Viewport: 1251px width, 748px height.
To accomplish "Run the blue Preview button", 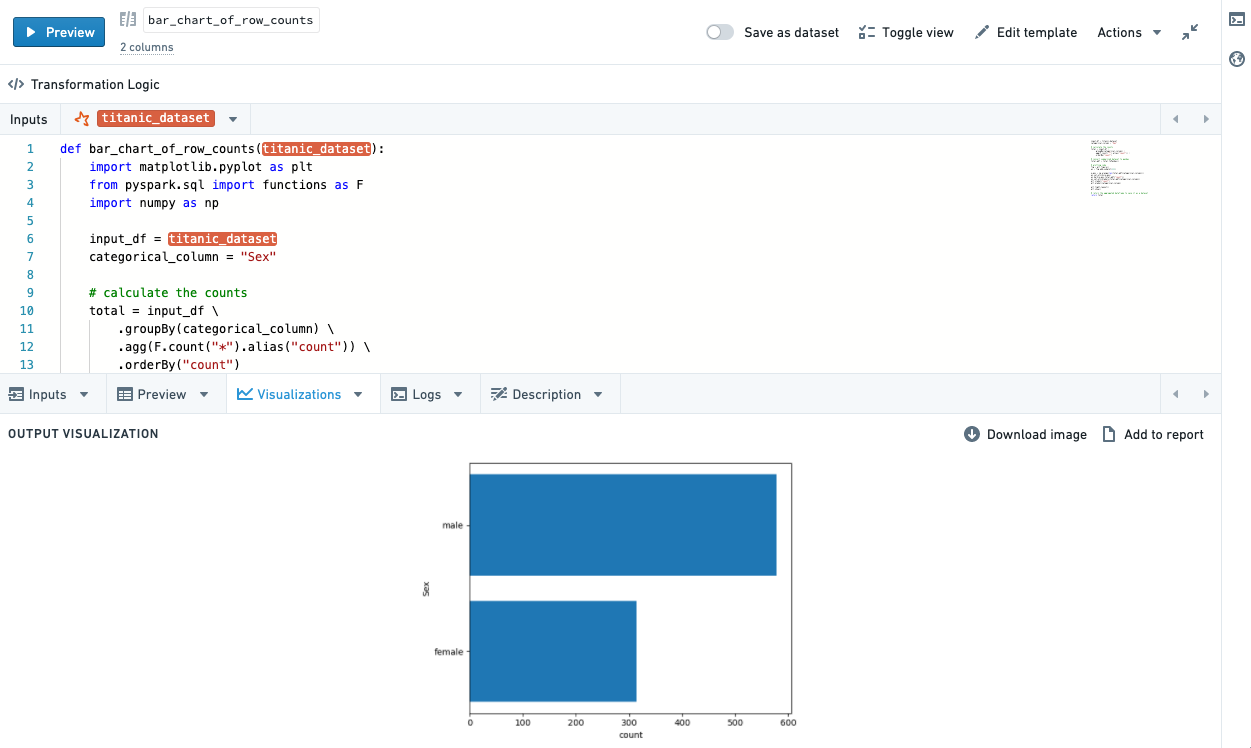I will [x=59, y=32].
